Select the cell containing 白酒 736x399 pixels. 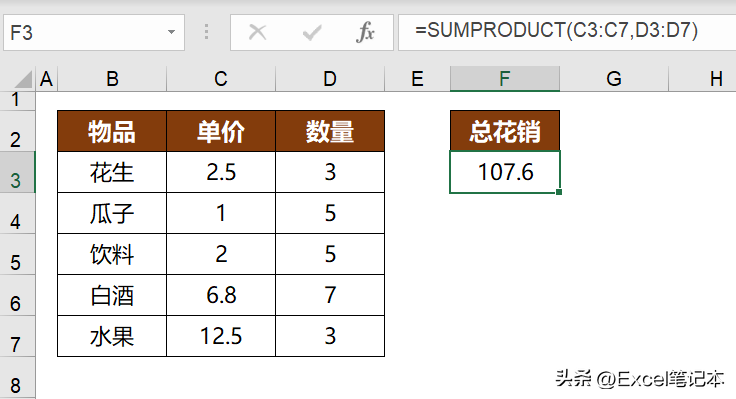[112, 295]
